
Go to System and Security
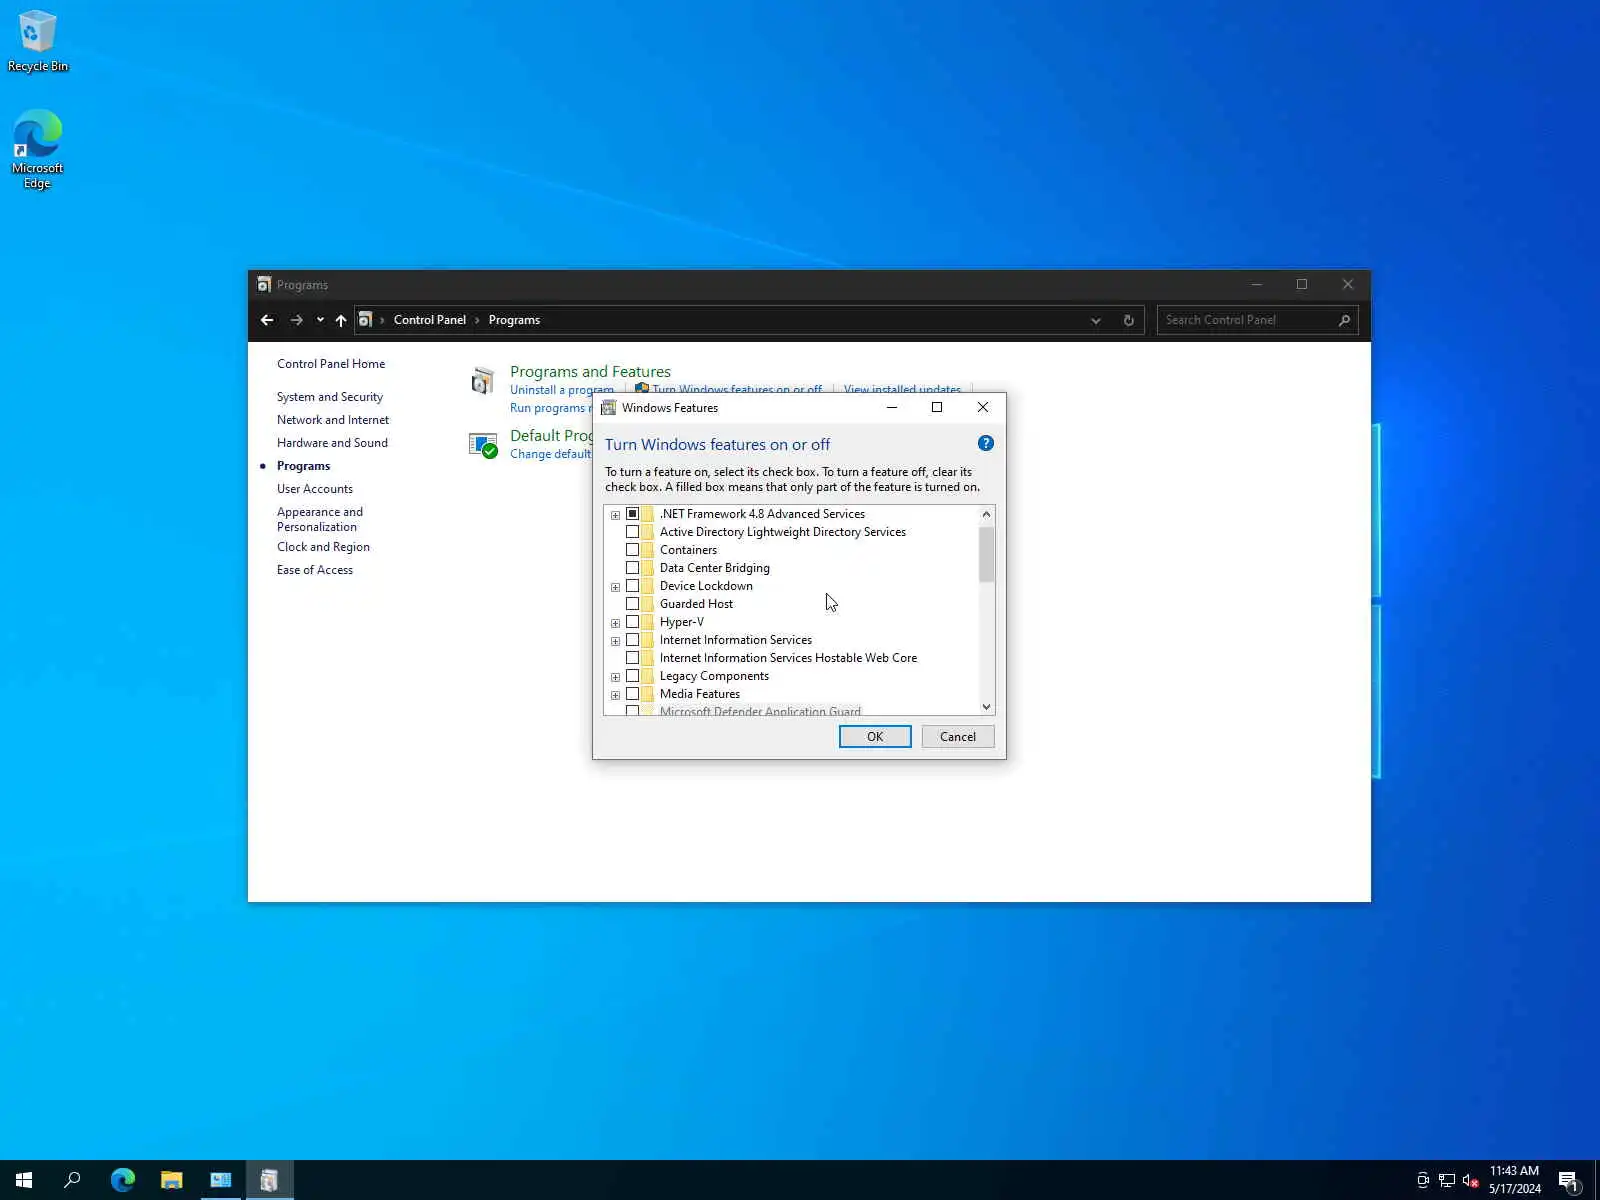(x=330, y=397)
